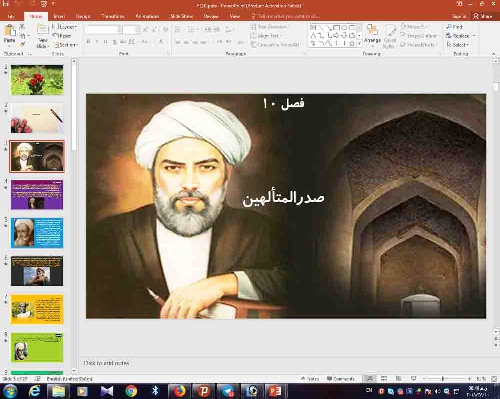The width and height of the screenshot is (500, 399).
Task: Open the Insert tab
Action: click(x=59, y=16)
